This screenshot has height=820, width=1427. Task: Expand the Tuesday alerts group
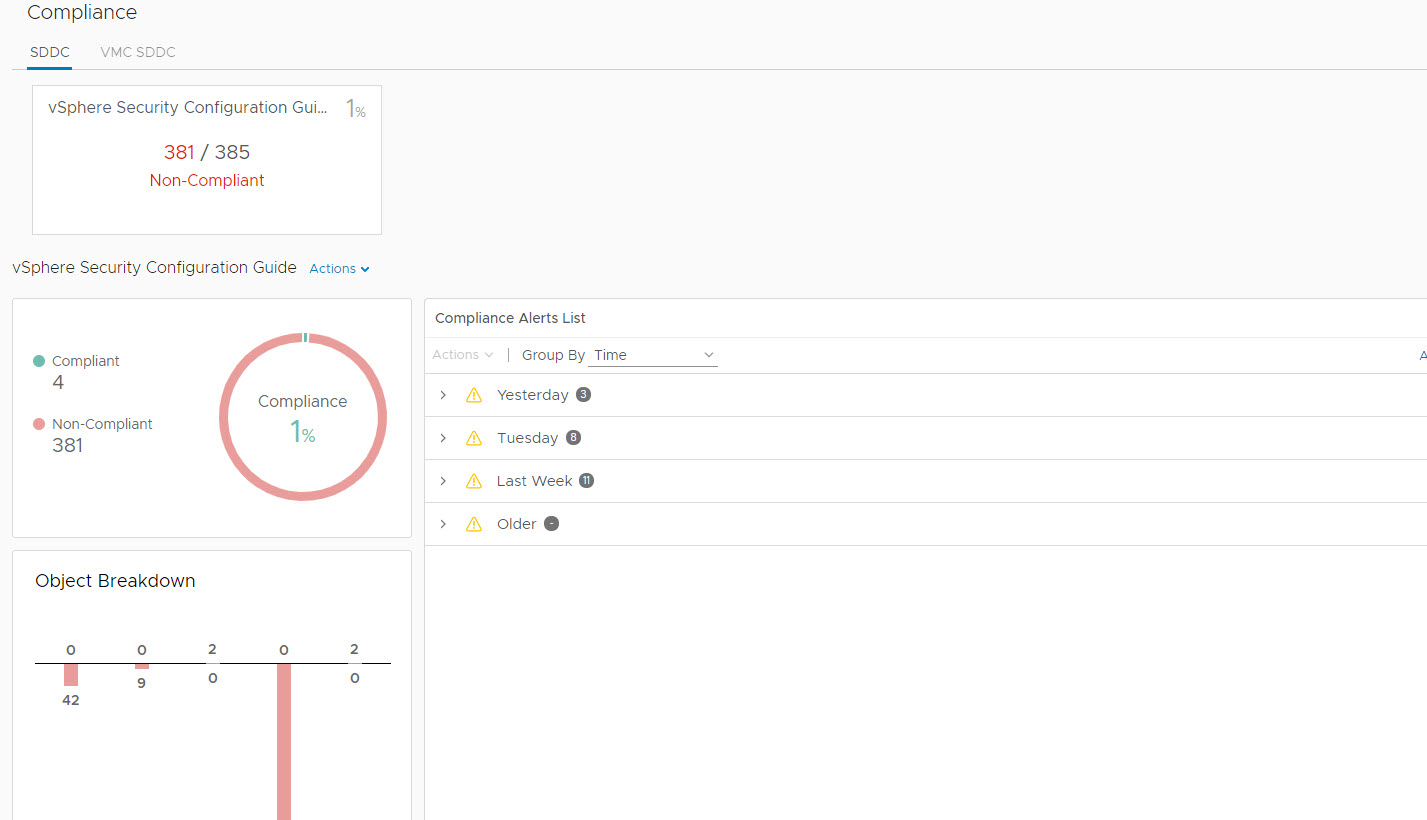pos(443,438)
